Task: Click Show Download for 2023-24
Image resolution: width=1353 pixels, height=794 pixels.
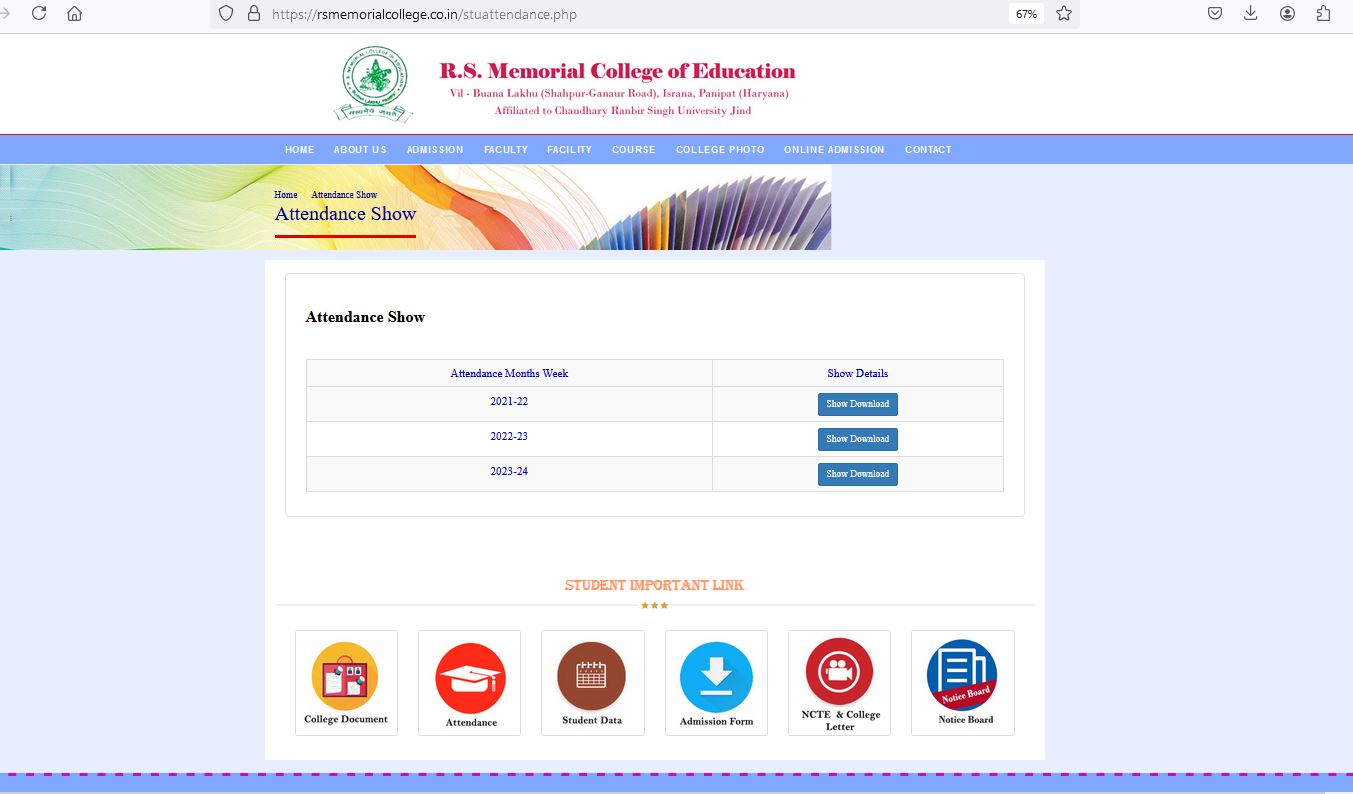Action: tap(857, 474)
